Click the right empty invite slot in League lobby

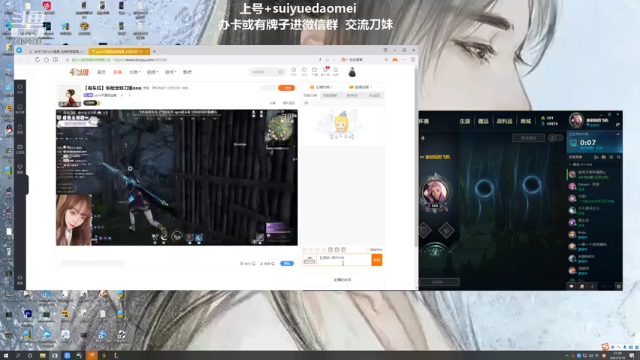[532, 185]
